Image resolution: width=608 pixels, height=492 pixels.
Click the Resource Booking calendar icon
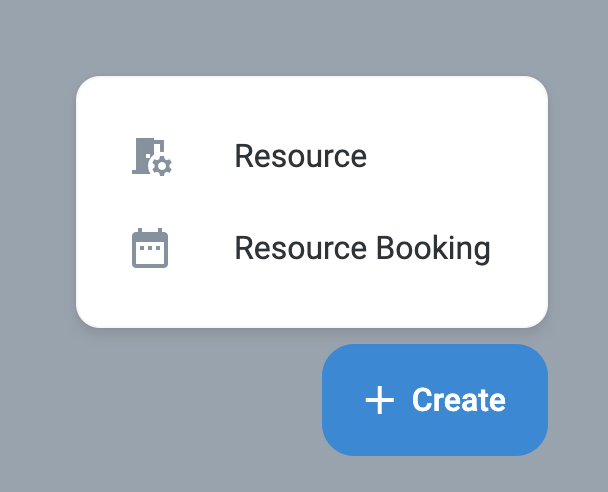[x=150, y=248]
